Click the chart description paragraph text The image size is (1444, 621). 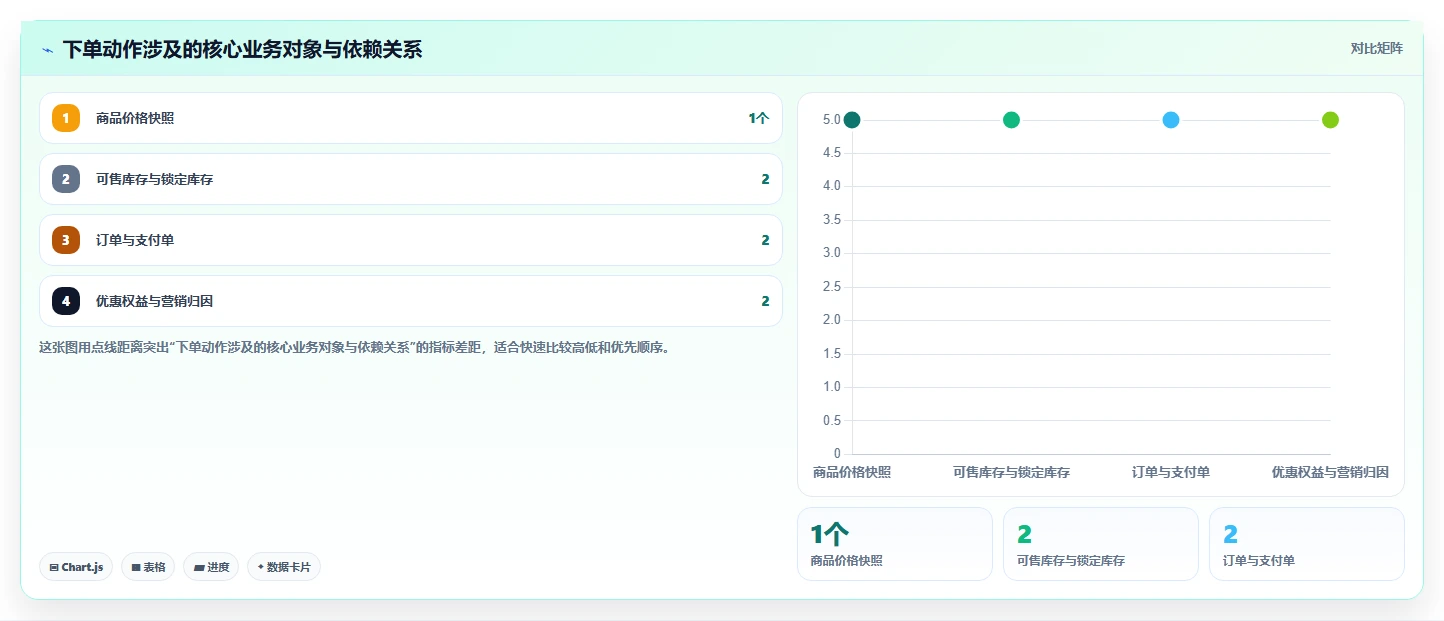tap(354, 348)
